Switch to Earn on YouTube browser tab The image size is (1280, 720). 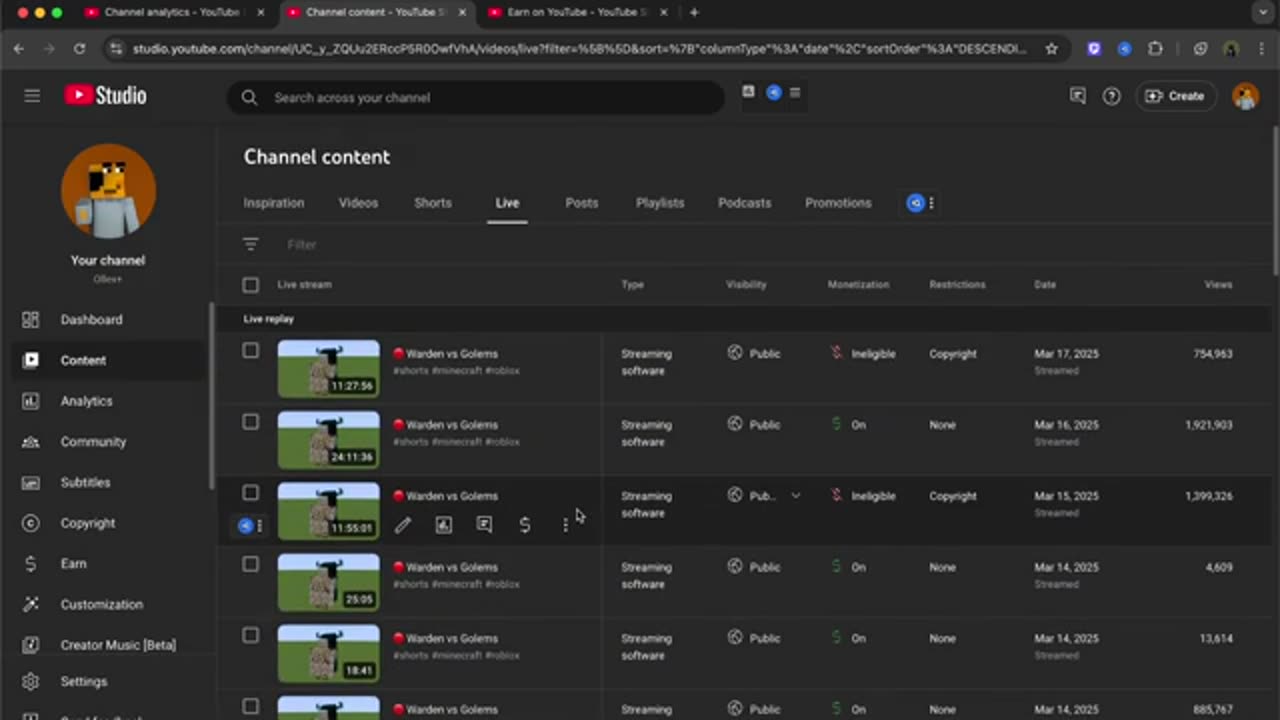(x=576, y=12)
